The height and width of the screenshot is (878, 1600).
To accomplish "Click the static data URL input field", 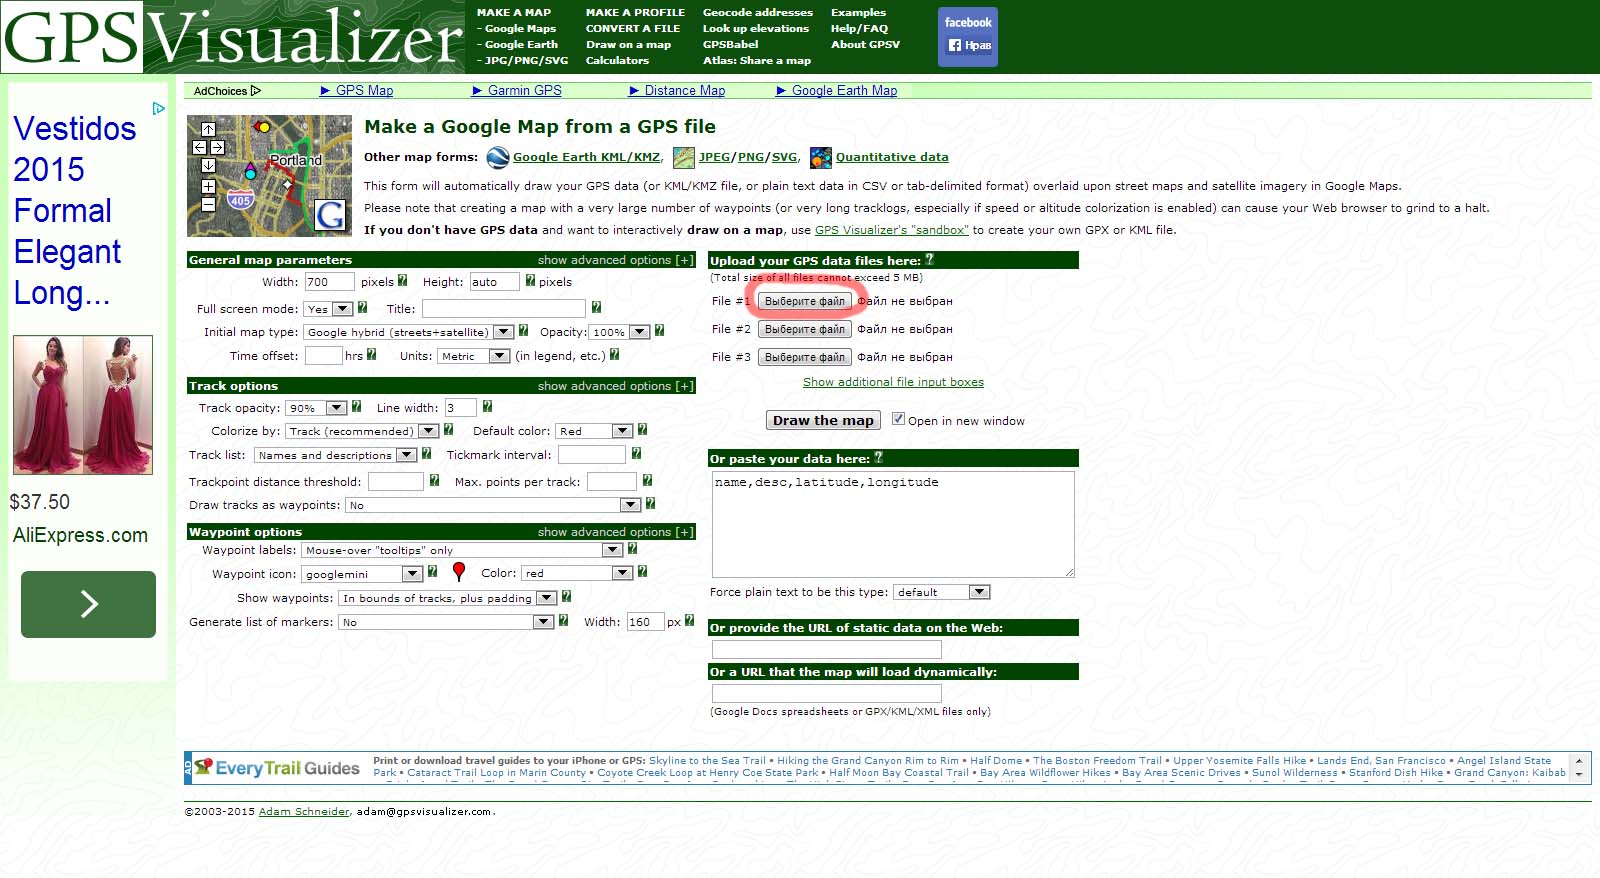I will pos(827,649).
